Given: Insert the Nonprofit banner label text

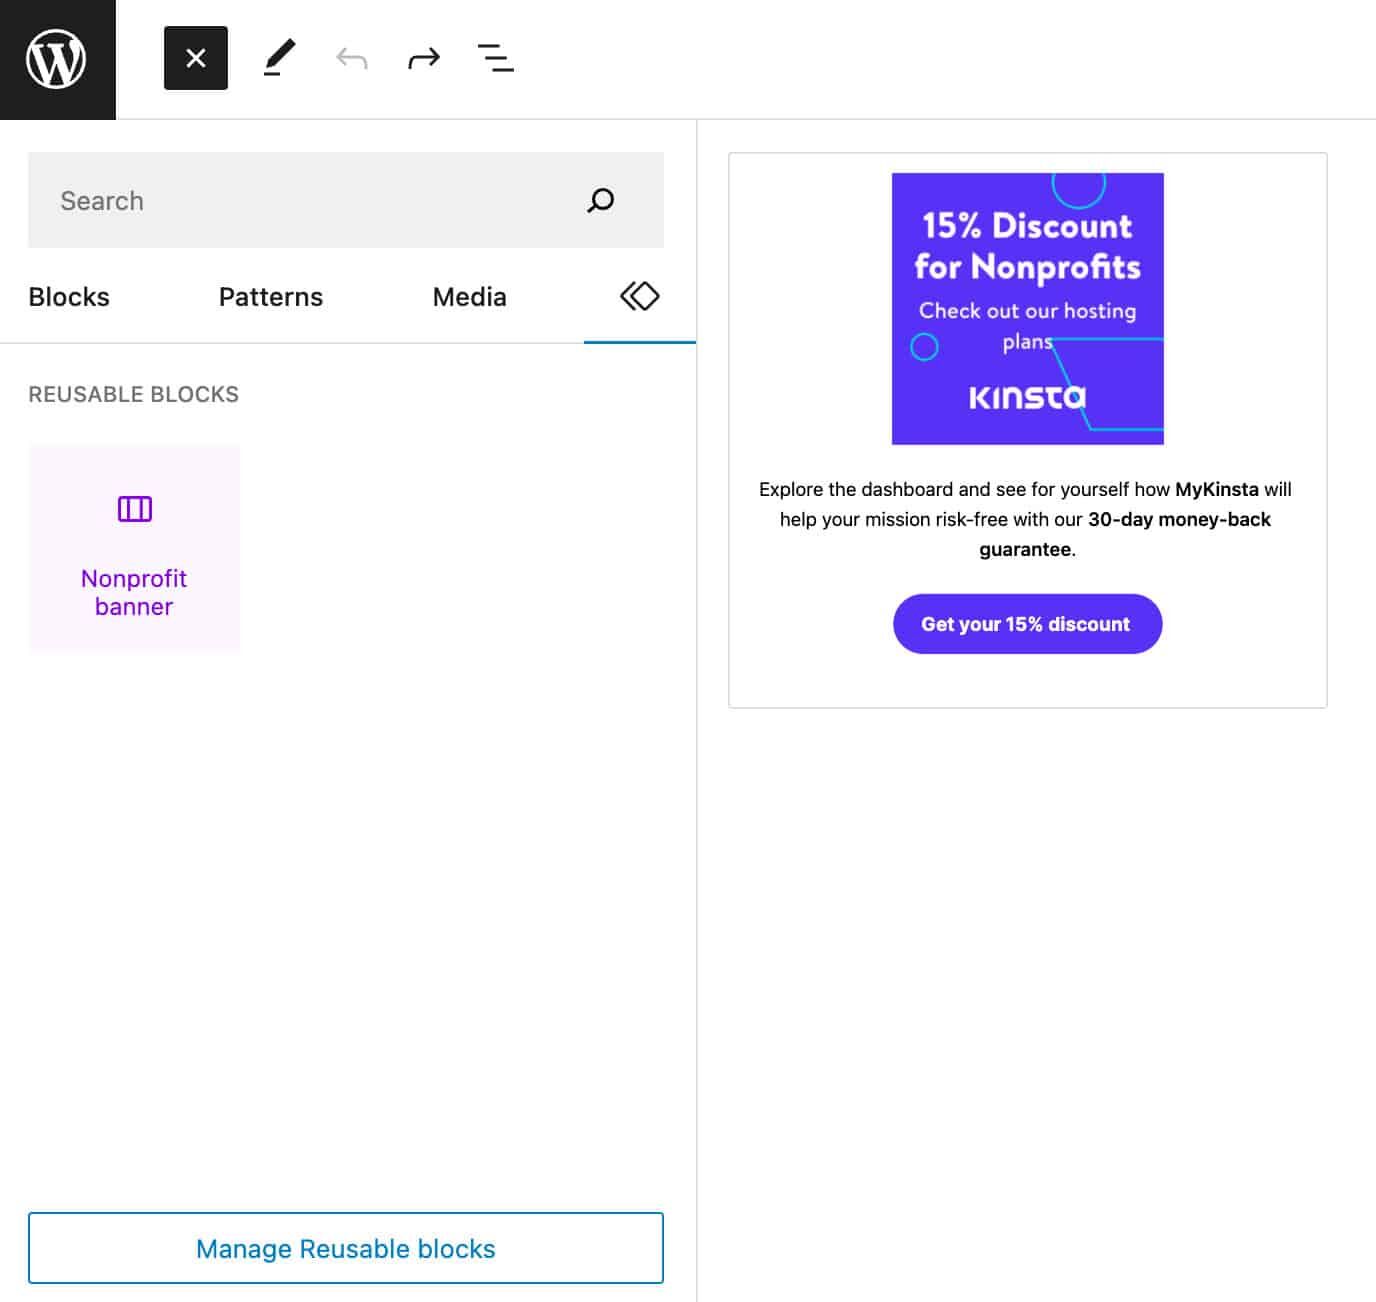Looking at the screenshot, I should coord(134,592).
